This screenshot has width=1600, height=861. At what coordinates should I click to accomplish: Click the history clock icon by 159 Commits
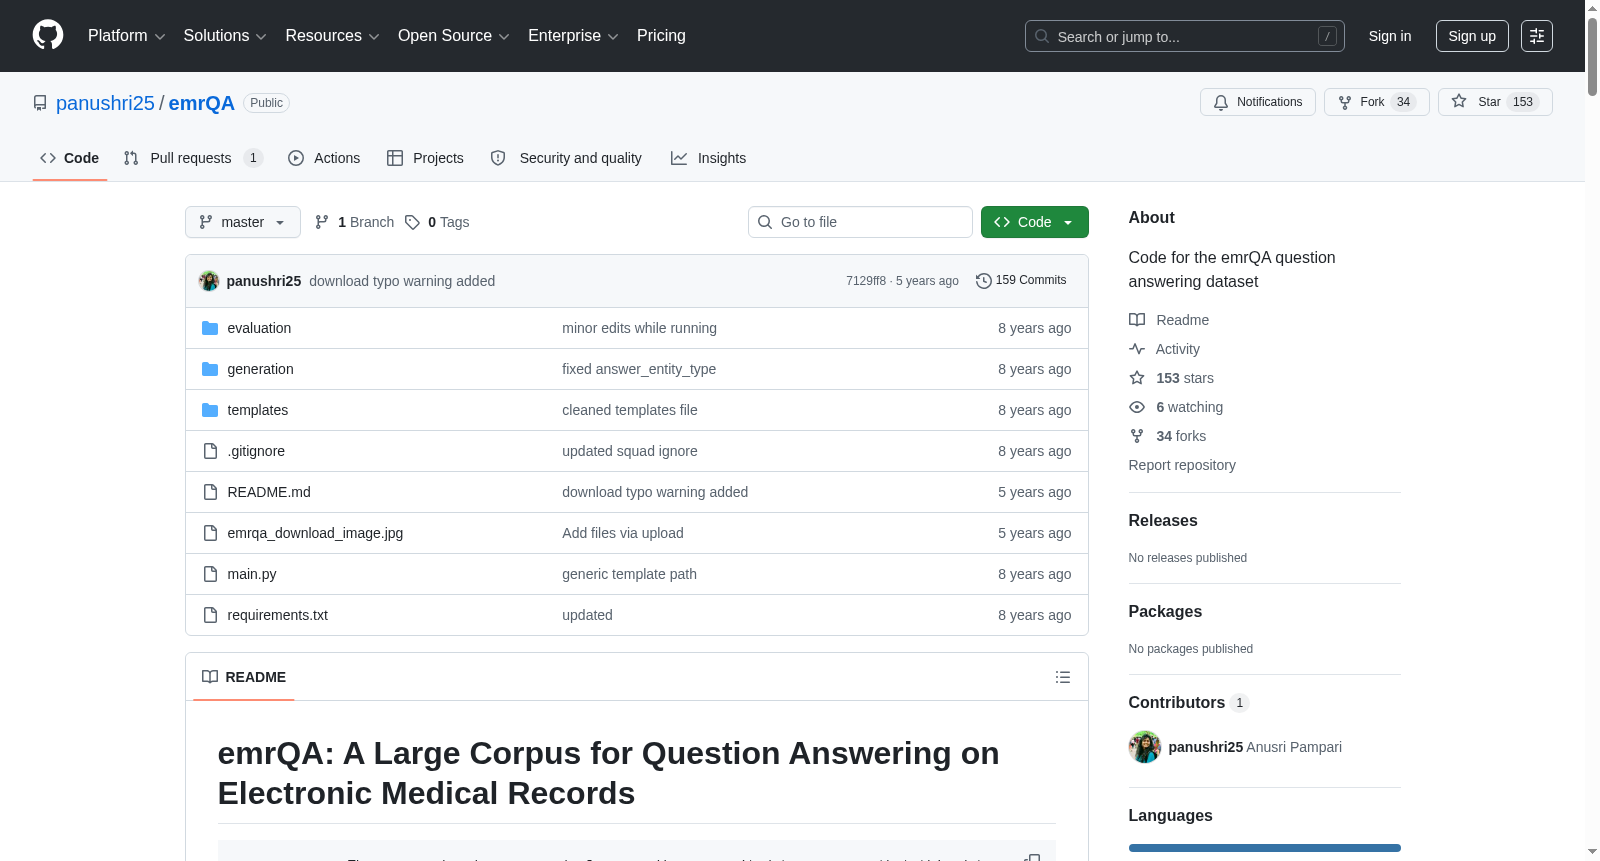984,281
